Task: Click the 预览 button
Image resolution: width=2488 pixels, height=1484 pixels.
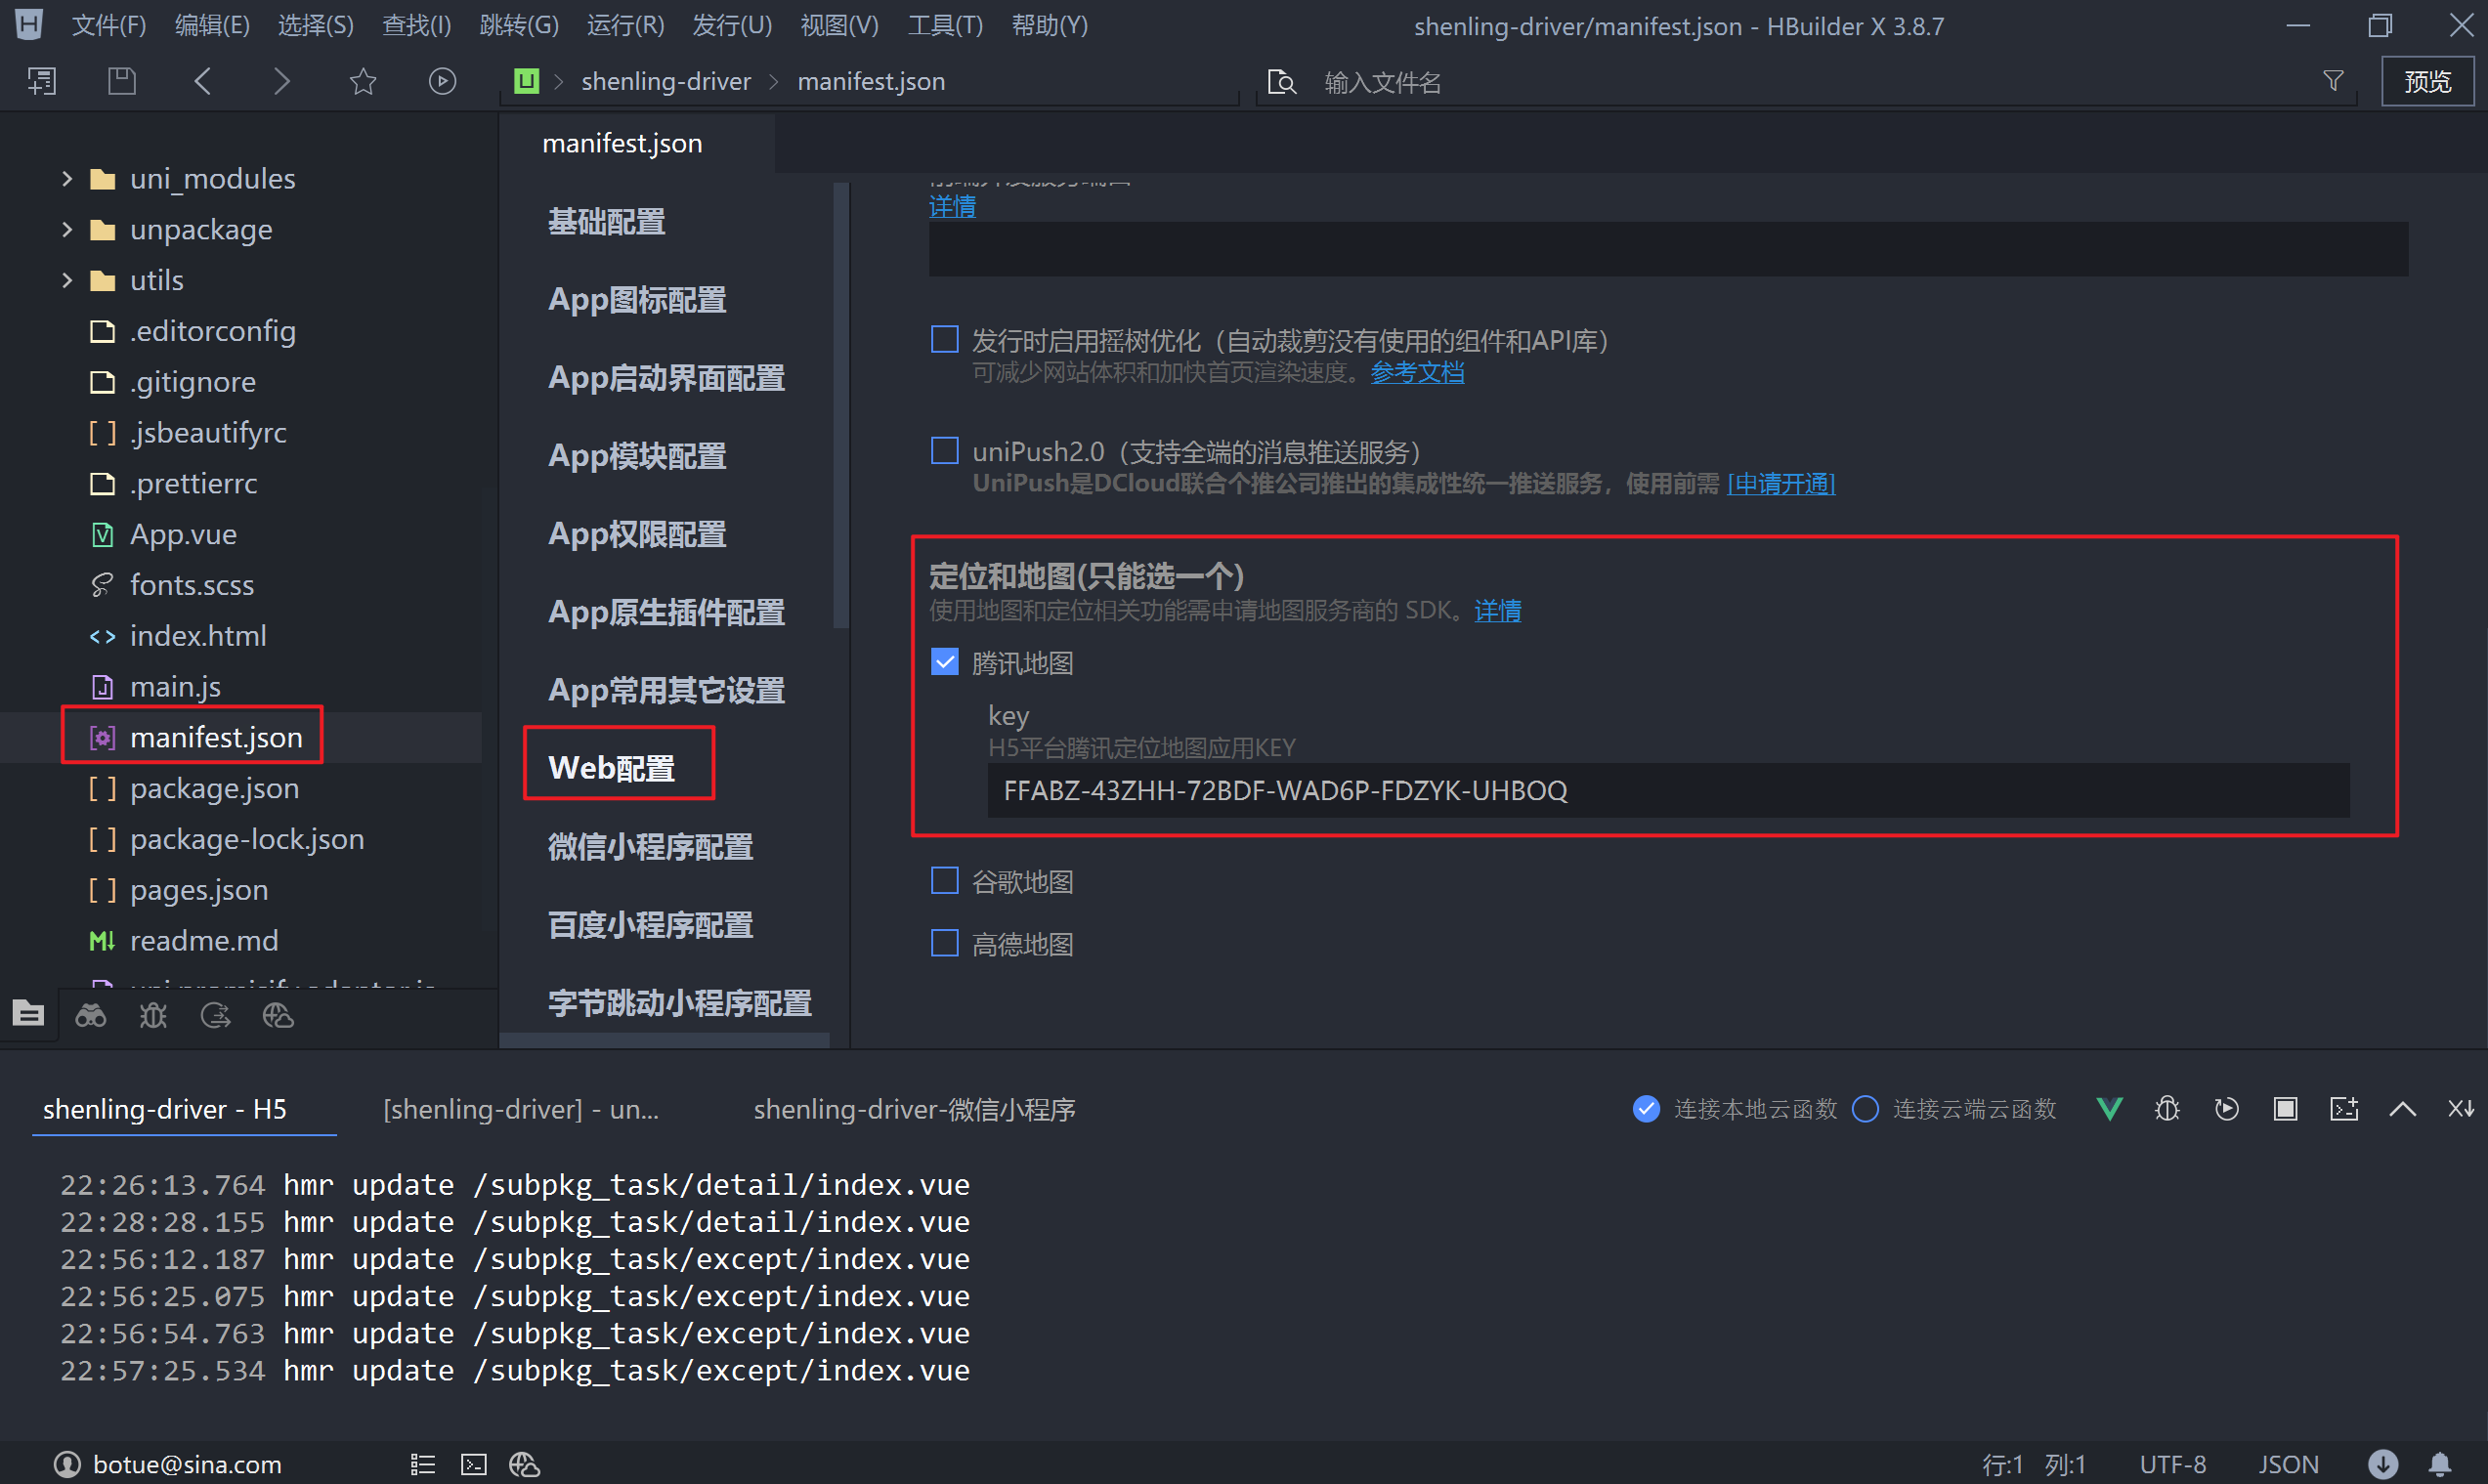Action: 2427,81
